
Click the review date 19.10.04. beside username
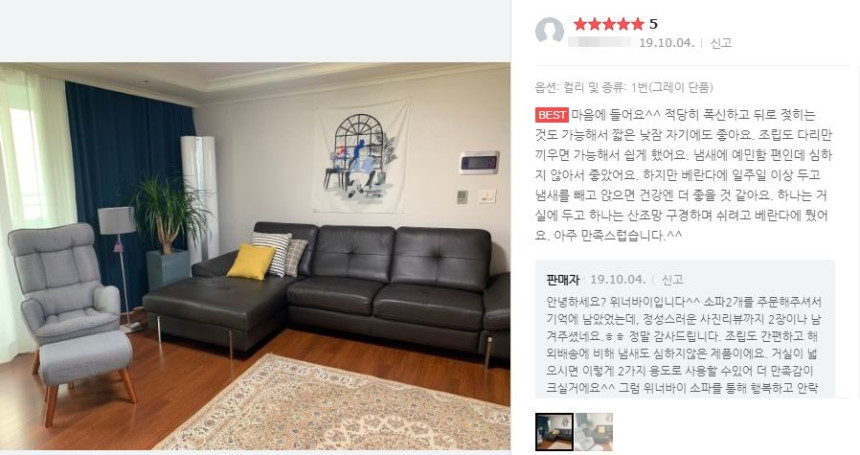666,43
